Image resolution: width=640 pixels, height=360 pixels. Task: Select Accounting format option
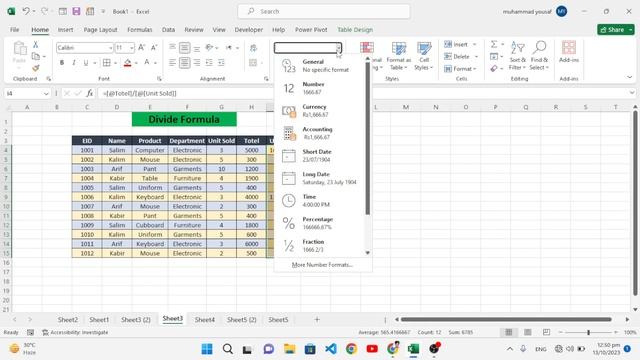click(x=320, y=133)
